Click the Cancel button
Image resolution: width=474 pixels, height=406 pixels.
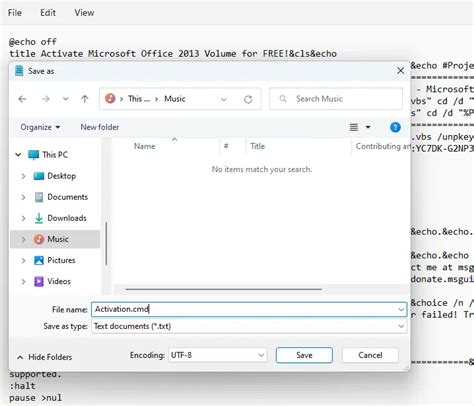point(370,355)
